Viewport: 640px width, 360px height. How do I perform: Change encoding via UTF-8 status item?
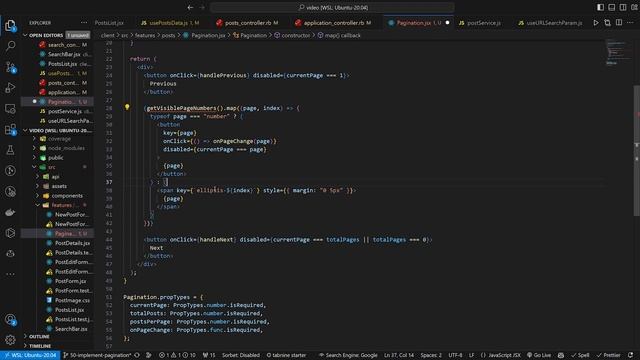[456, 356]
